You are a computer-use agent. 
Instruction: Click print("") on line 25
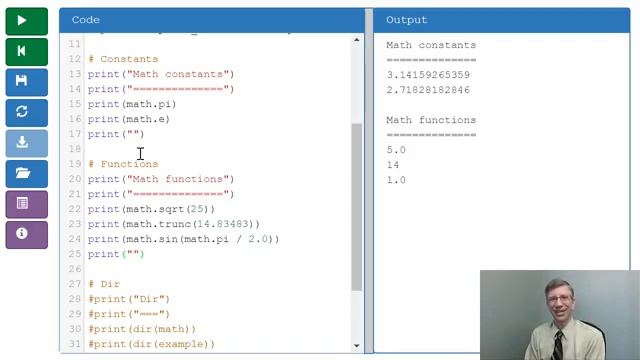pyautogui.click(x=116, y=254)
